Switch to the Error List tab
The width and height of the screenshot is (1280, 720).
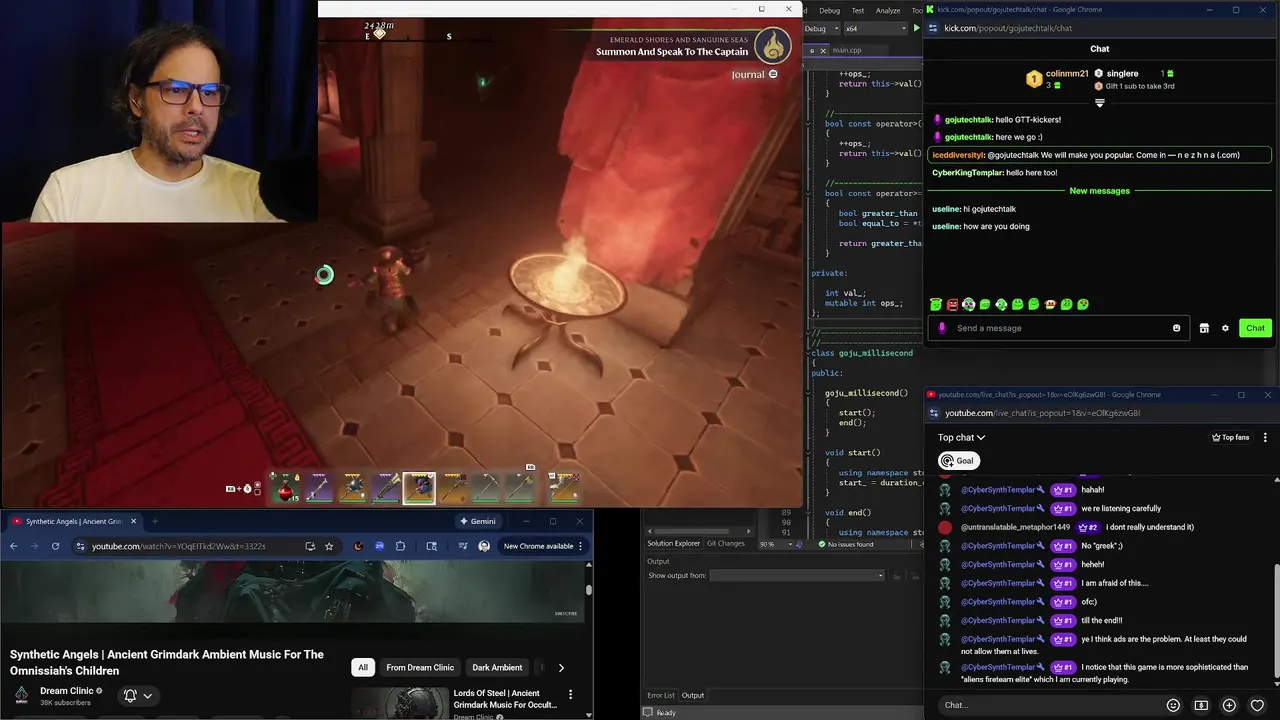(x=661, y=695)
